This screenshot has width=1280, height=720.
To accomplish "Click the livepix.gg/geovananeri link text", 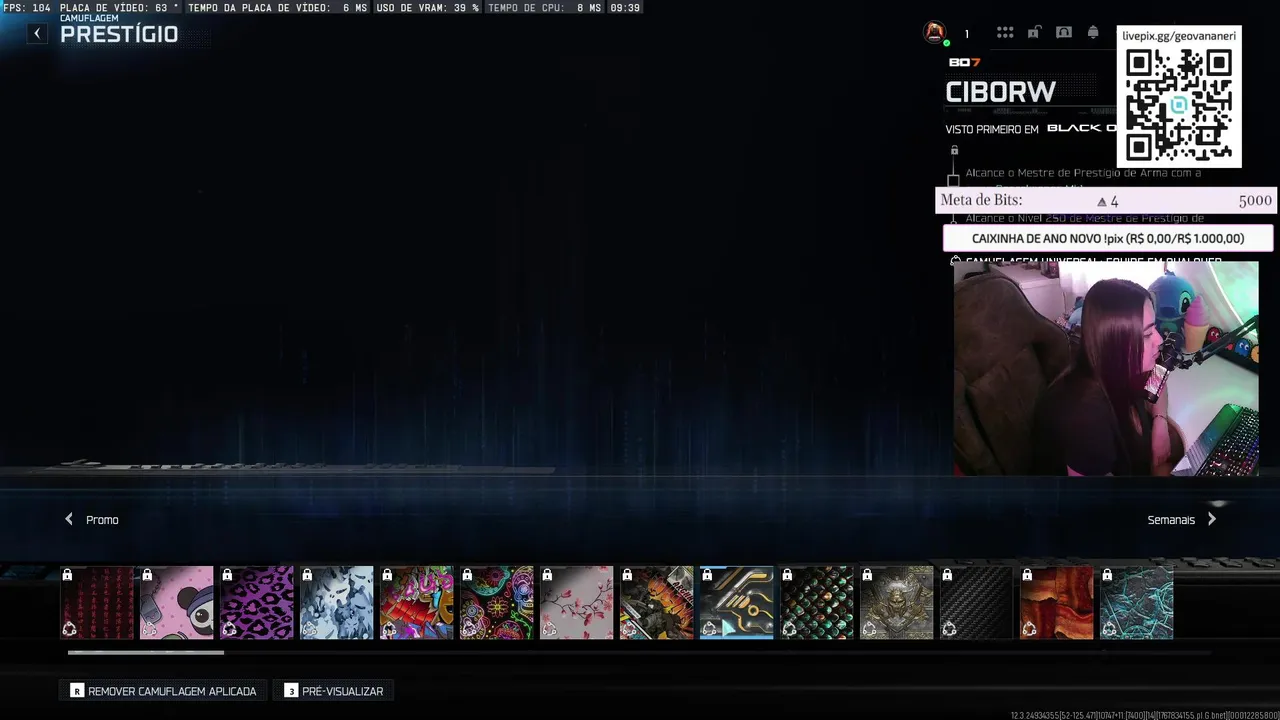I will point(1179,36).
